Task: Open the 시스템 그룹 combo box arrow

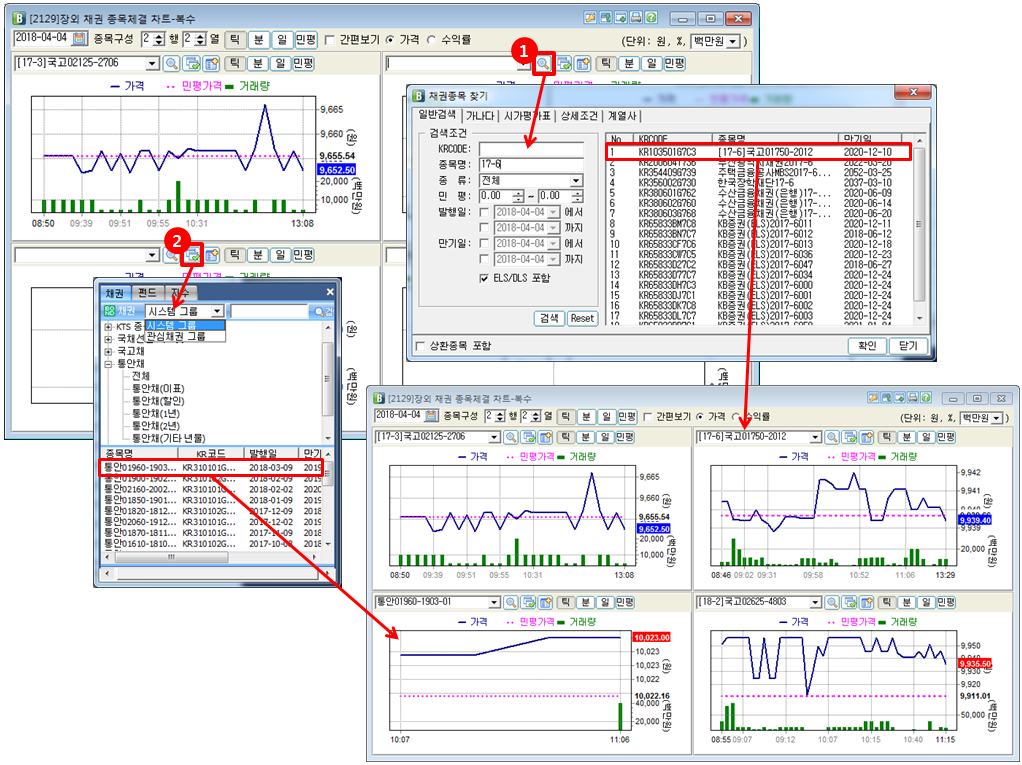Action: [218, 311]
